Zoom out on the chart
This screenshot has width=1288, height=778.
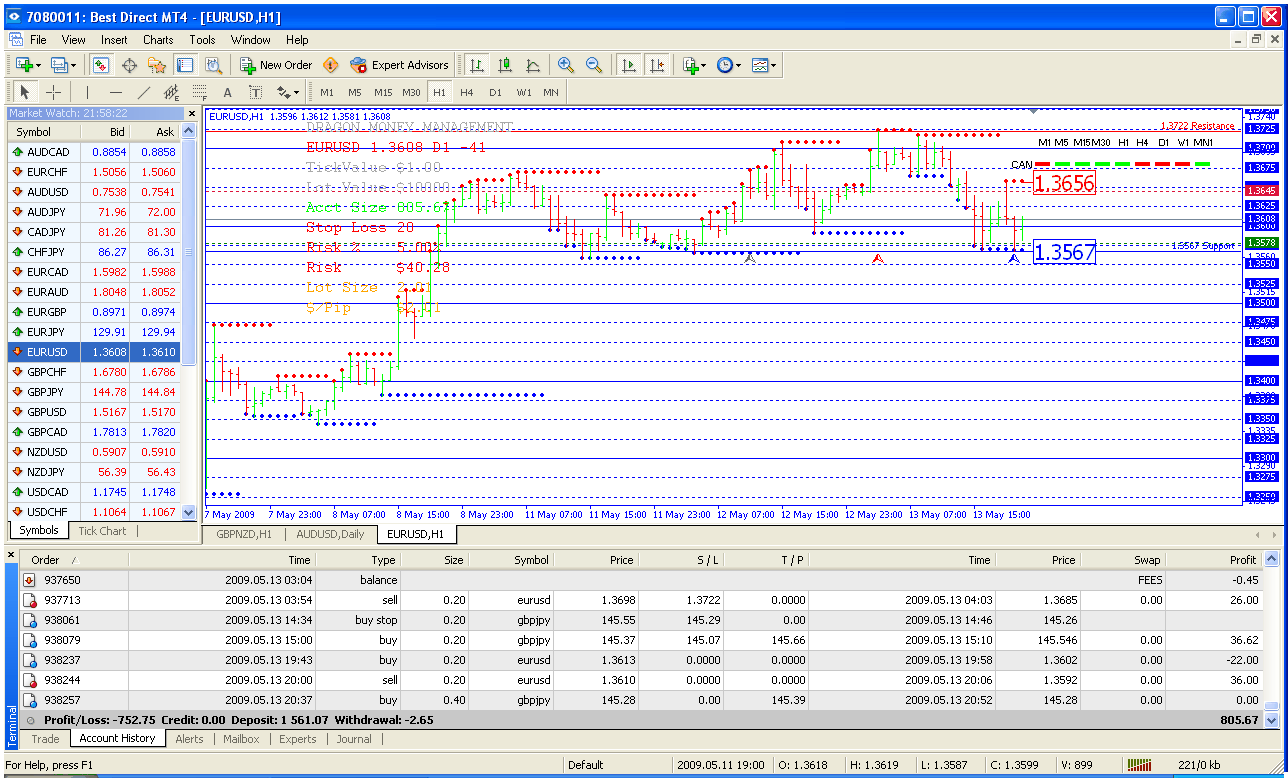594,65
